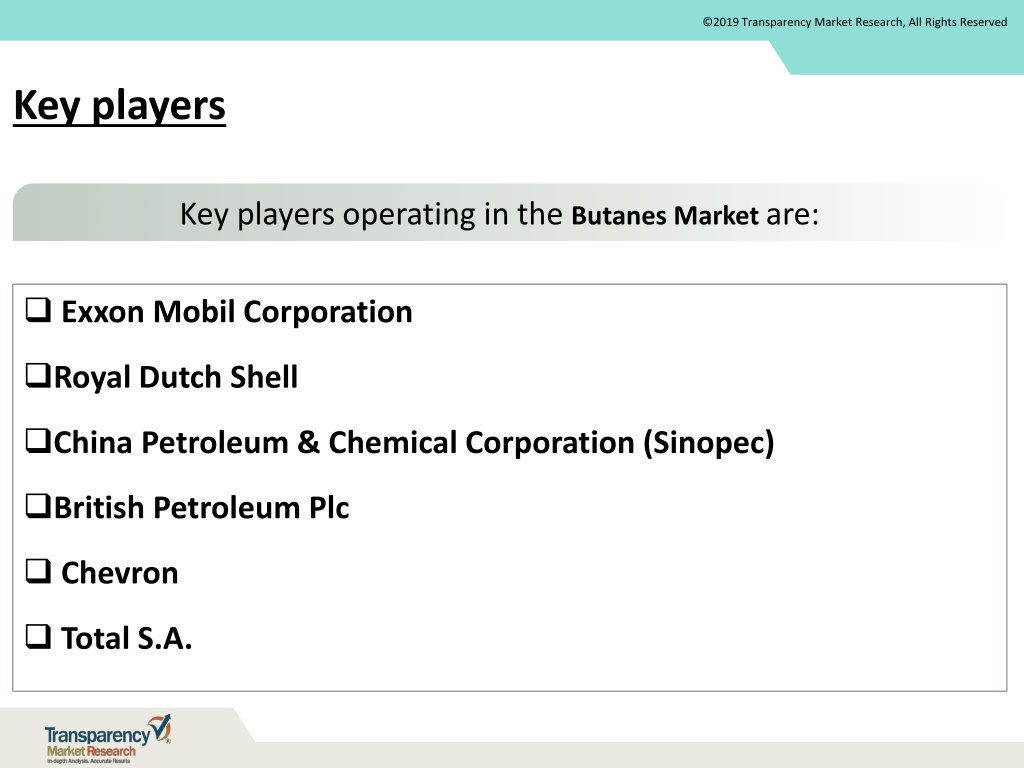Tick the box beside Royal Dutch Shell
The height and width of the screenshot is (768, 1024).
coord(38,376)
